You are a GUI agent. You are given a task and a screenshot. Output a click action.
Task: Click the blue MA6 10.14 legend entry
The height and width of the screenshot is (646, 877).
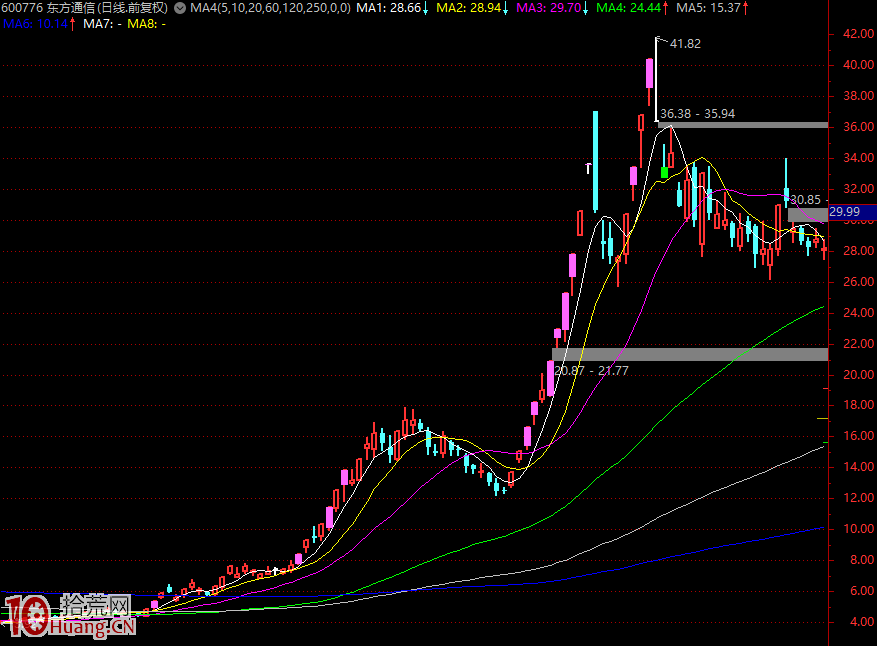pos(39,22)
